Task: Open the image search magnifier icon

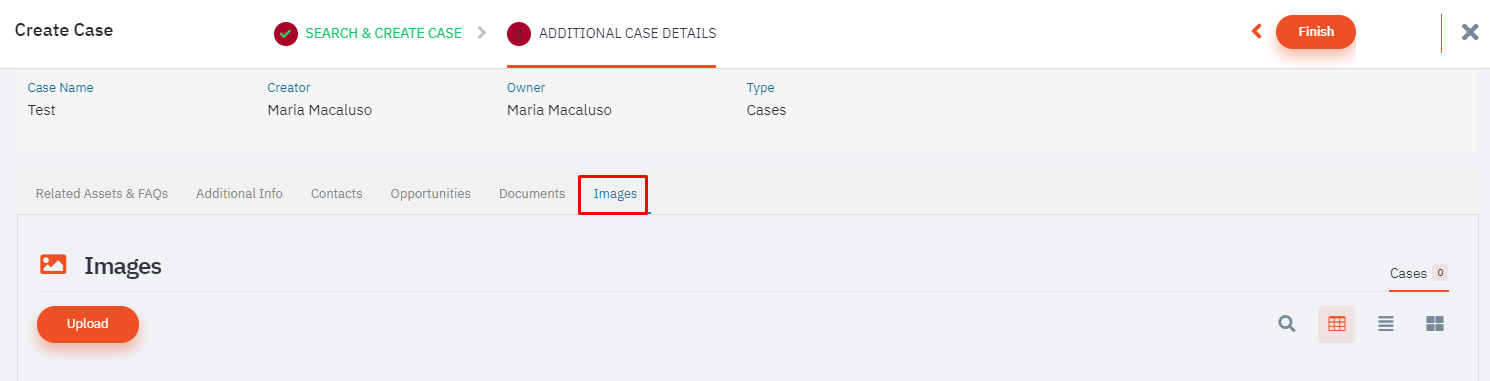Action: [1287, 324]
